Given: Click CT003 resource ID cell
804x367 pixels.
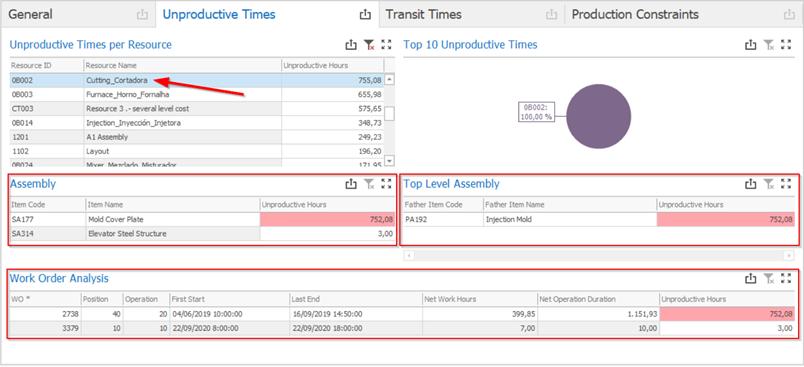Looking at the screenshot, I should click(x=47, y=109).
